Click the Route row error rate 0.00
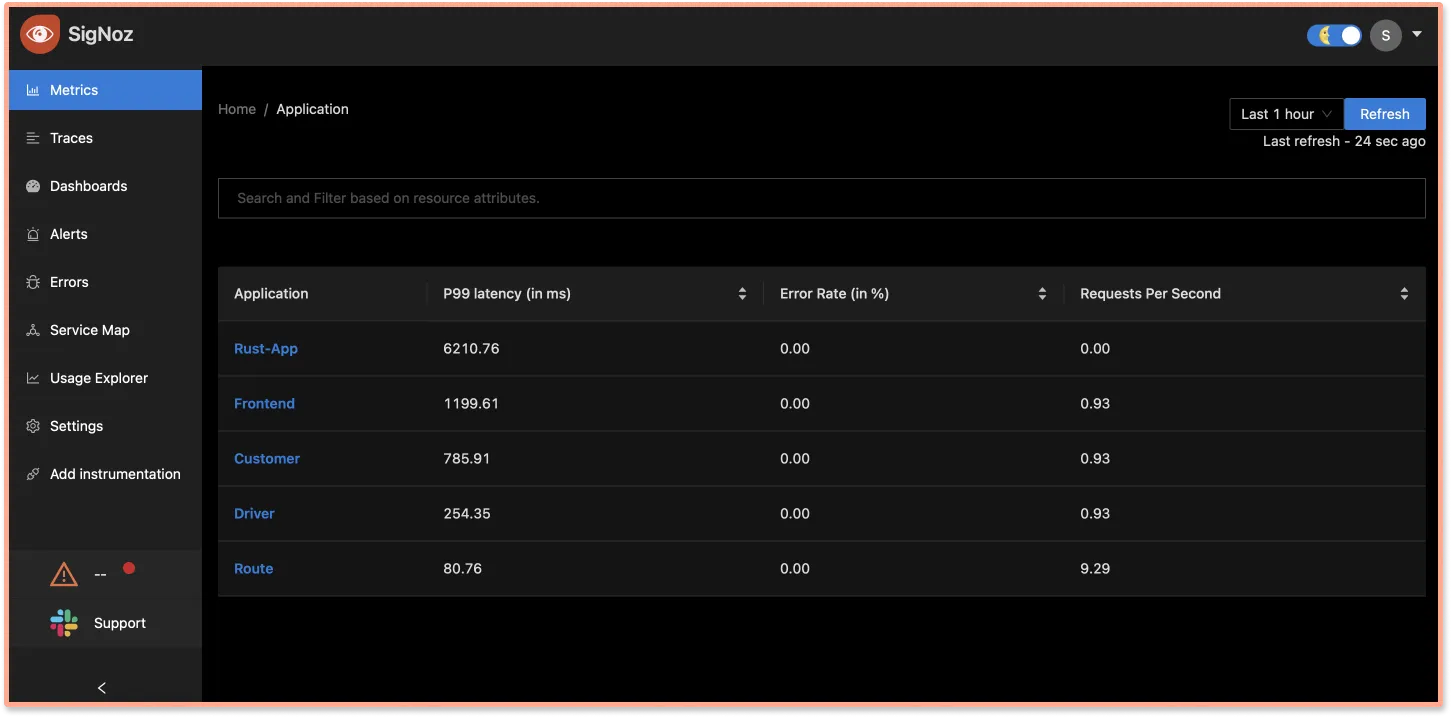The width and height of the screenshot is (1451, 717). [795, 569]
